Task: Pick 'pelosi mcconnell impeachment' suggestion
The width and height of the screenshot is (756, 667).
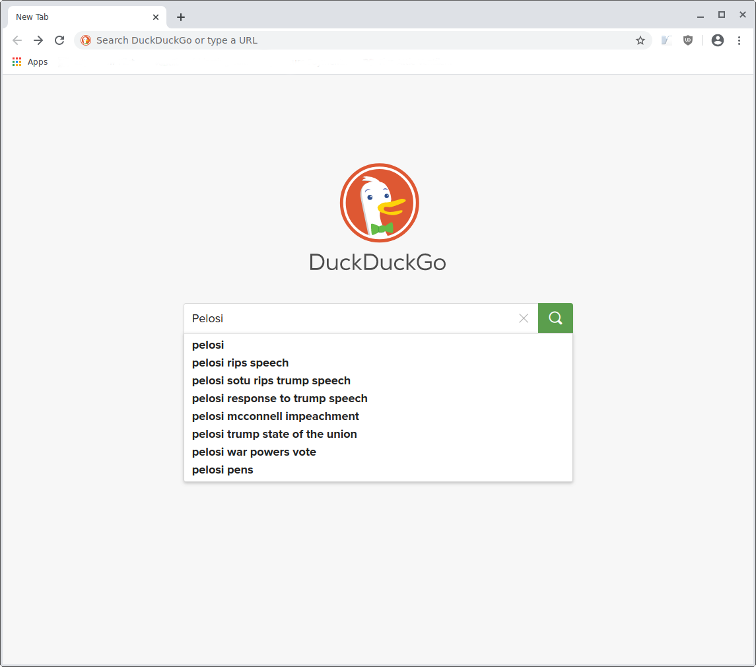Action: (x=378, y=416)
